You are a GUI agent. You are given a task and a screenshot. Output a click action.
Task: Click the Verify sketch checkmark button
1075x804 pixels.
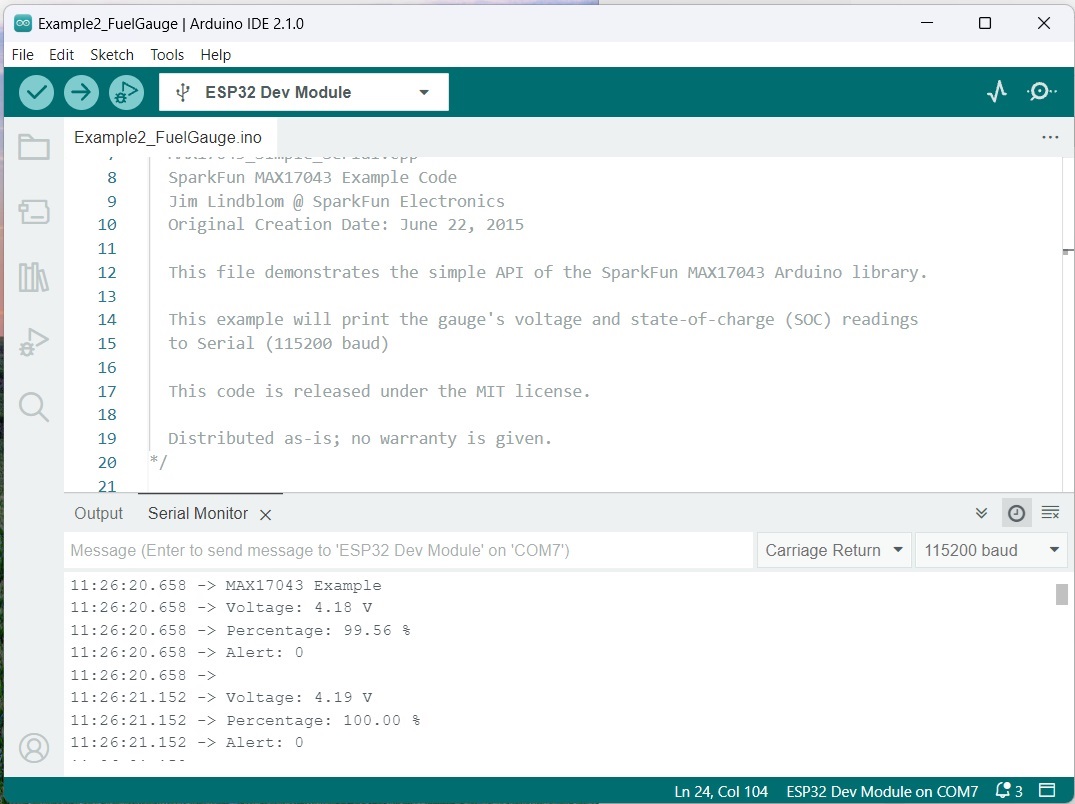click(x=36, y=92)
